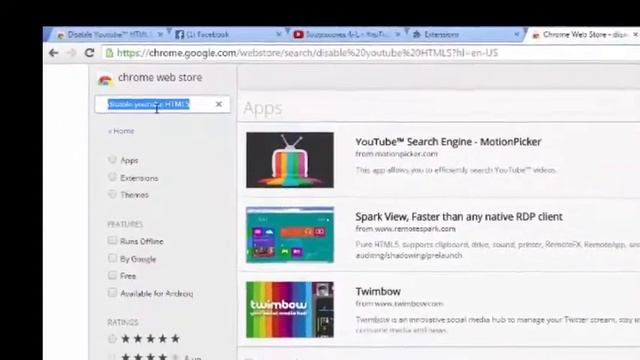Screen dimensions: 640x360
Task: Open the Spark View app thumbnail
Action: tap(290, 235)
